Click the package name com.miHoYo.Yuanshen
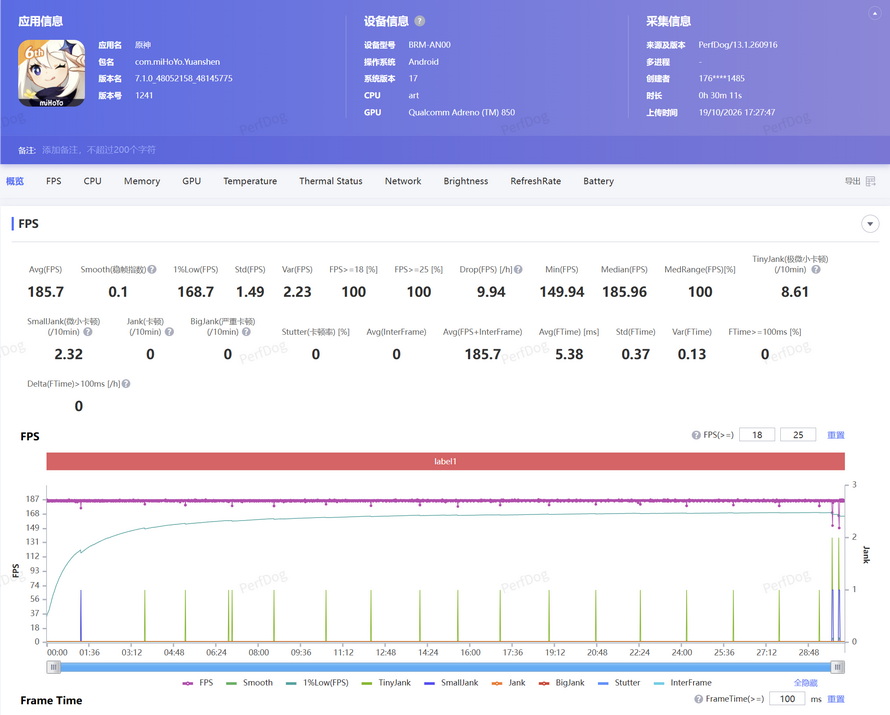The width and height of the screenshot is (890, 715). (177, 62)
